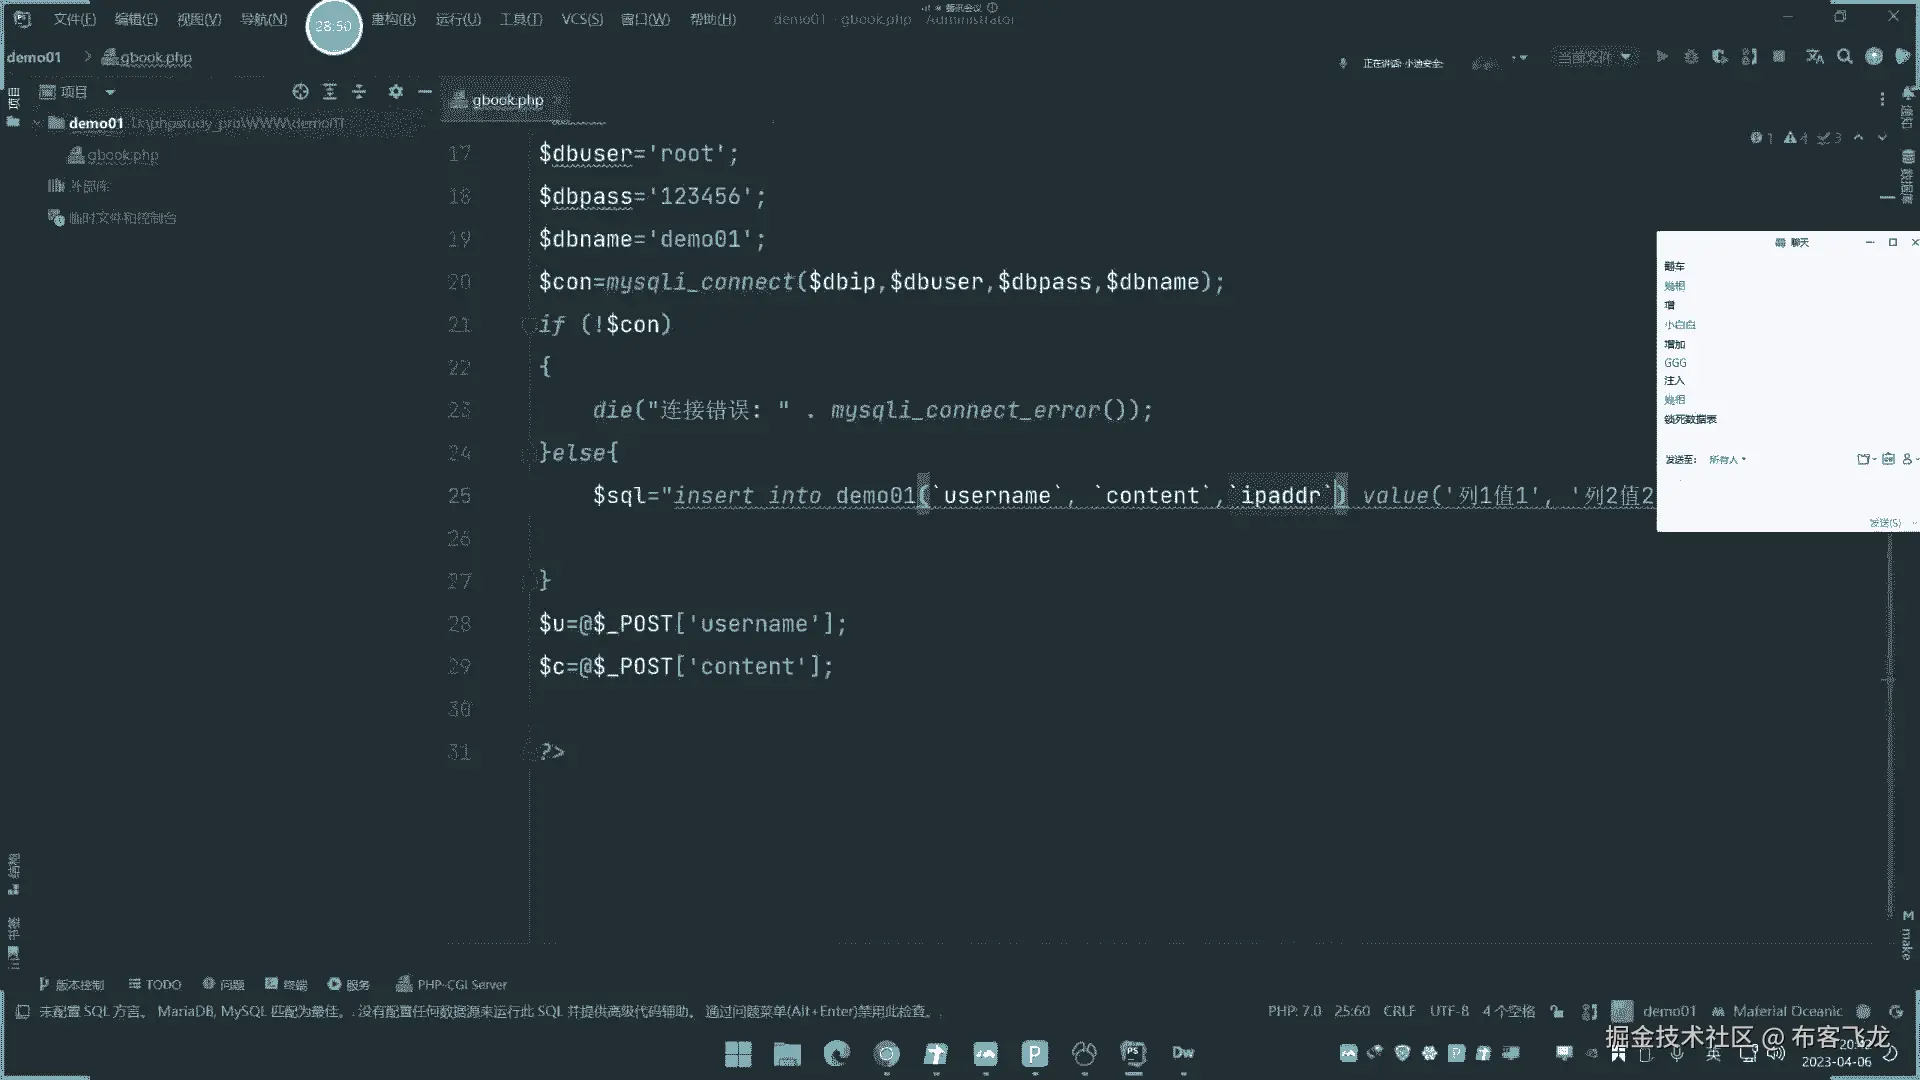Open the 当前文件 run configuration dropdown
Viewport: 1920px width, 1080px height.
1595,57
